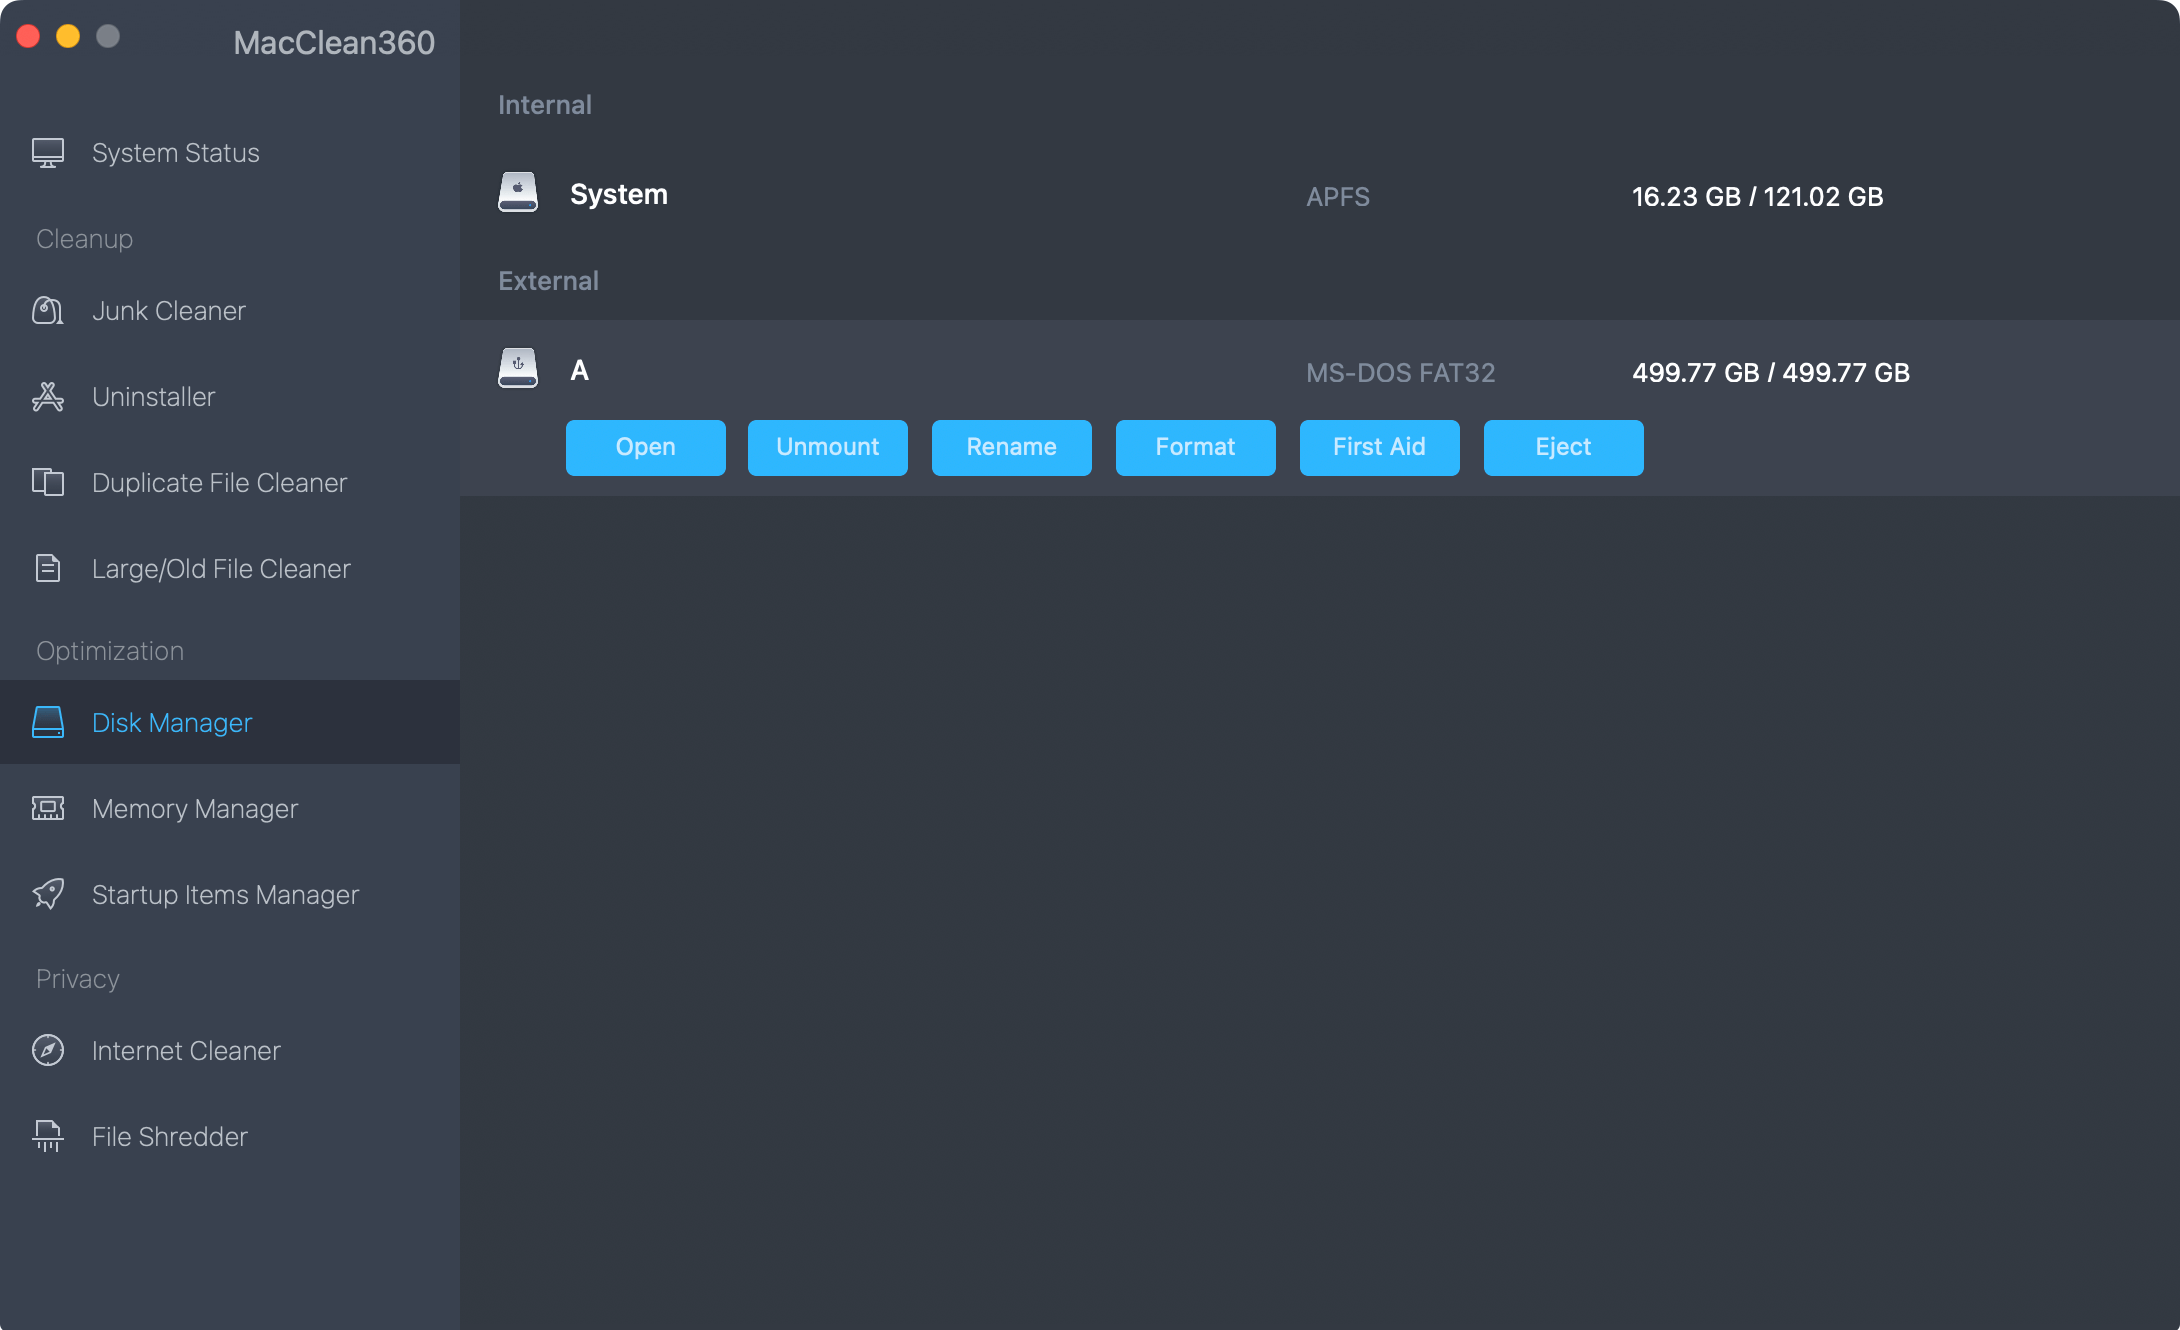Open Duplicate File Cleaner

230,483
